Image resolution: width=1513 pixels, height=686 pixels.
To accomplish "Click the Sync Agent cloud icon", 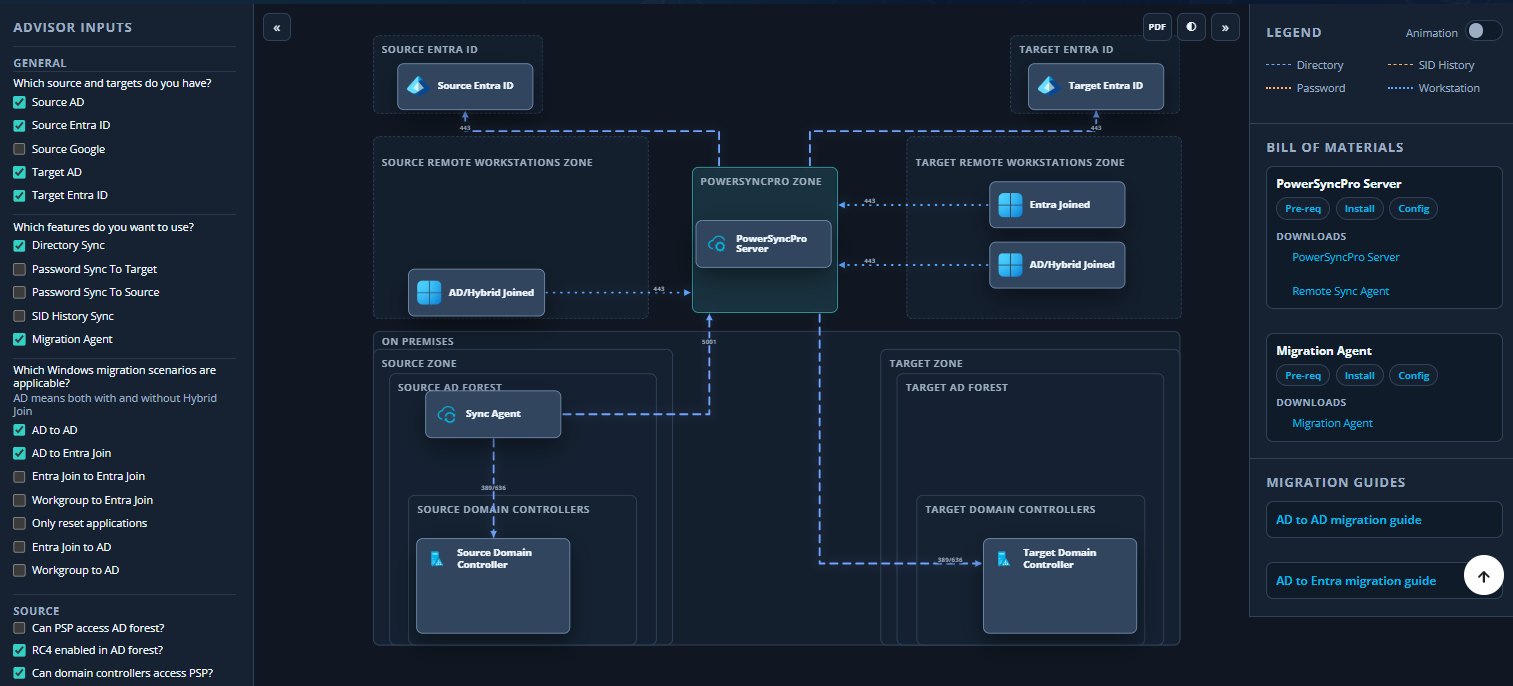I will (x=447, y=414).
